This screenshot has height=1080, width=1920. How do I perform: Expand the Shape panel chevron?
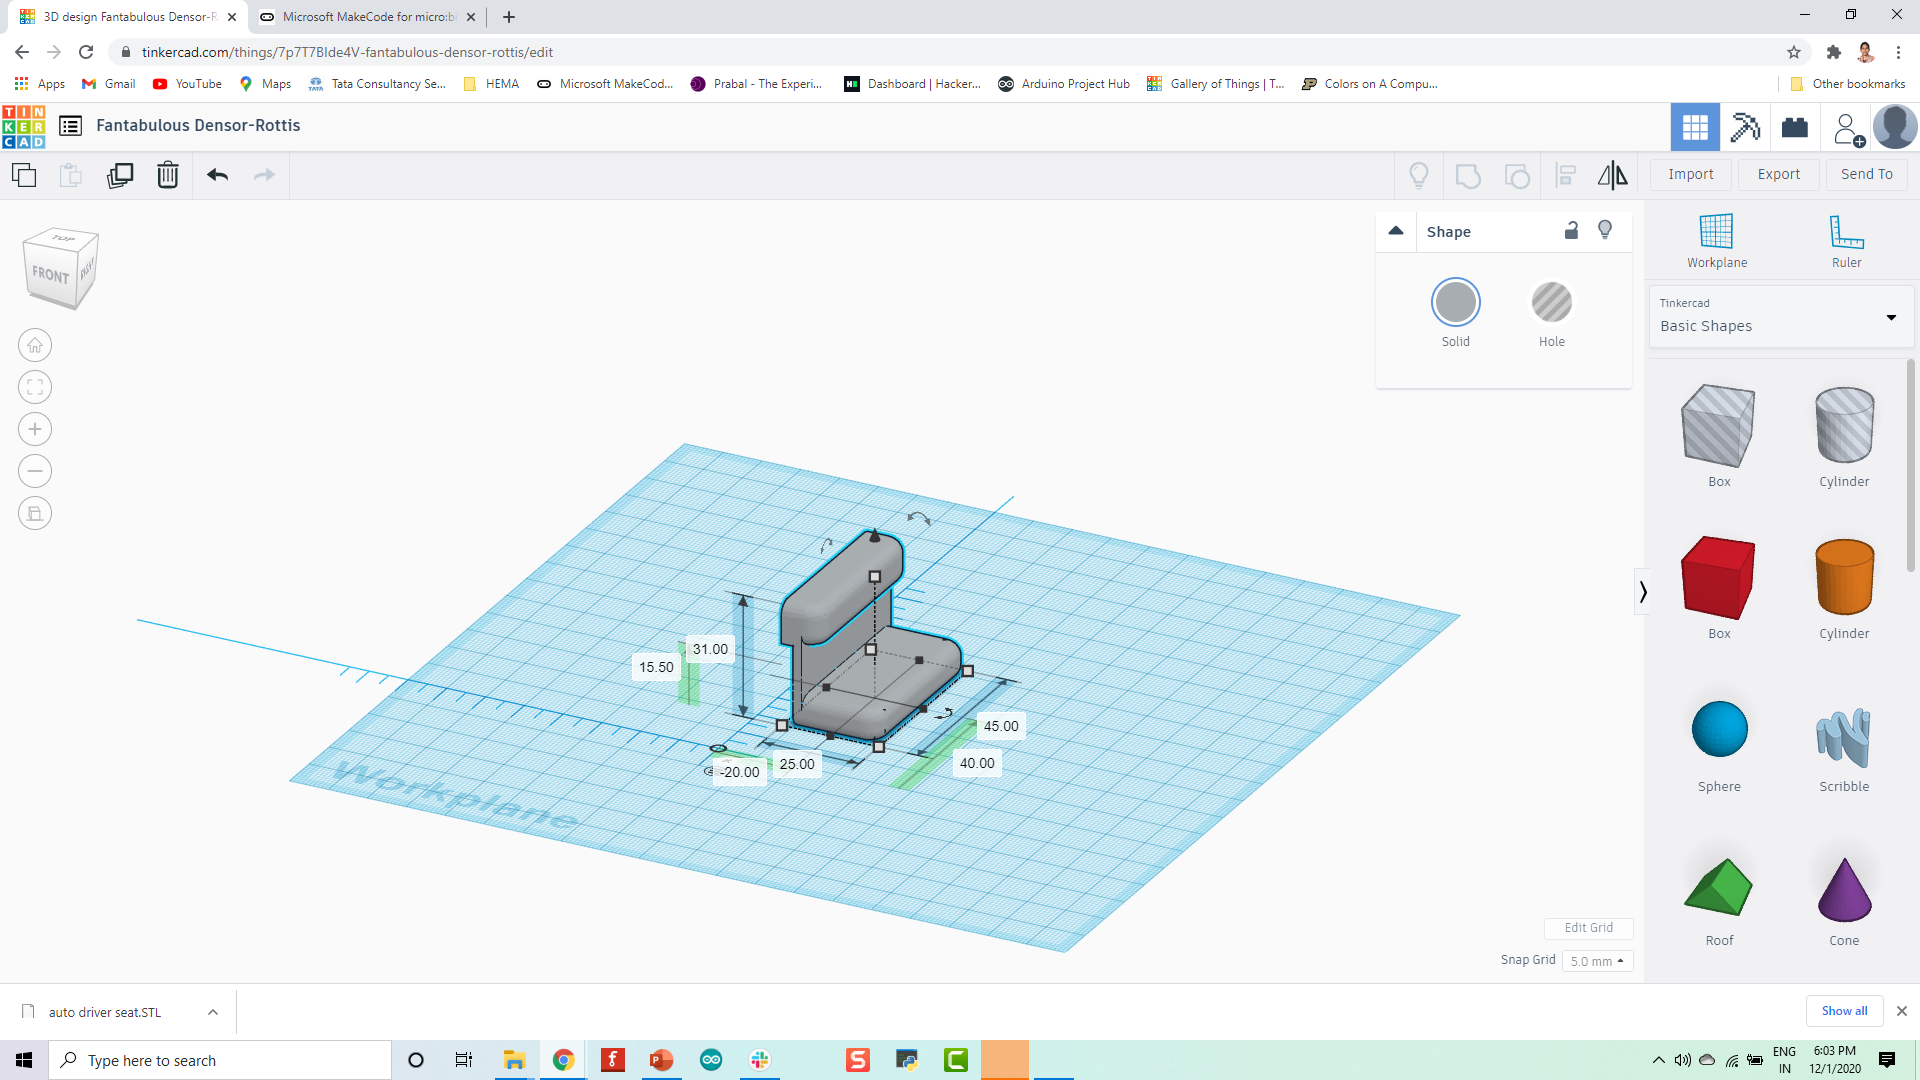click(x=1396, y=231)
